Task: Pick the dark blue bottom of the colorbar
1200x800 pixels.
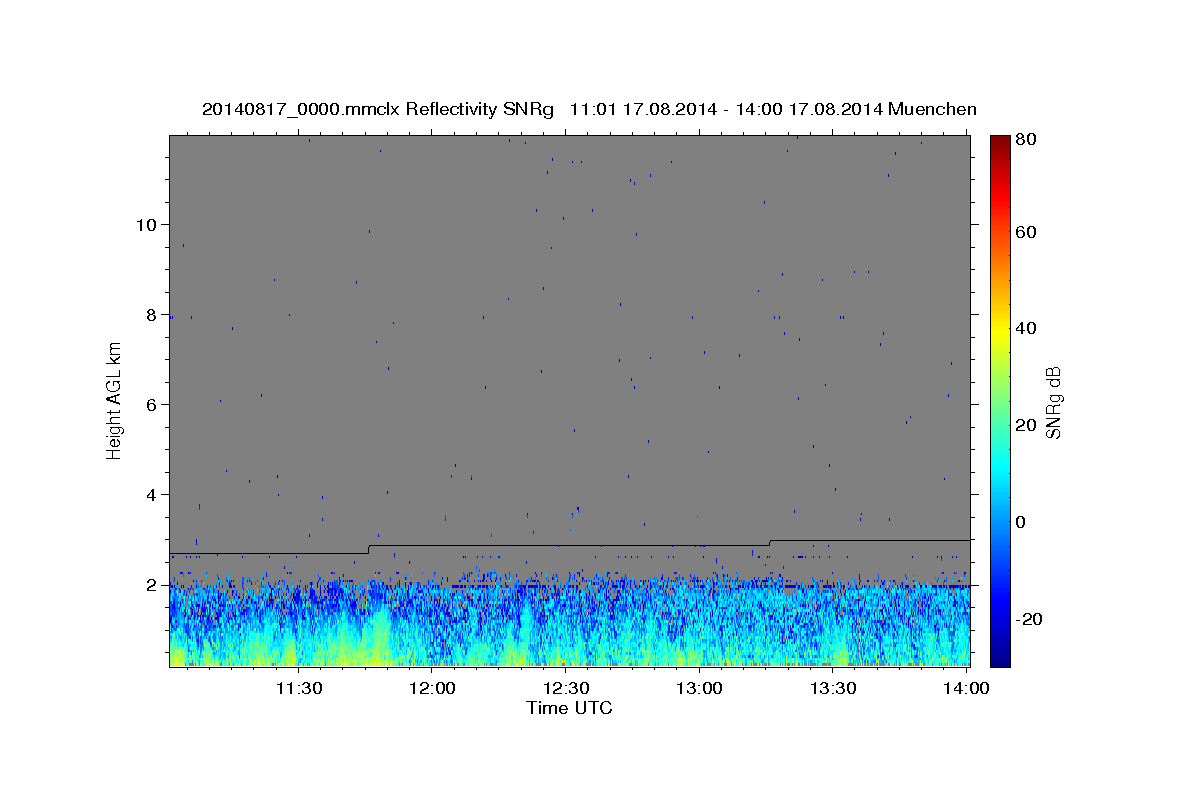Action: [1000, 658]
